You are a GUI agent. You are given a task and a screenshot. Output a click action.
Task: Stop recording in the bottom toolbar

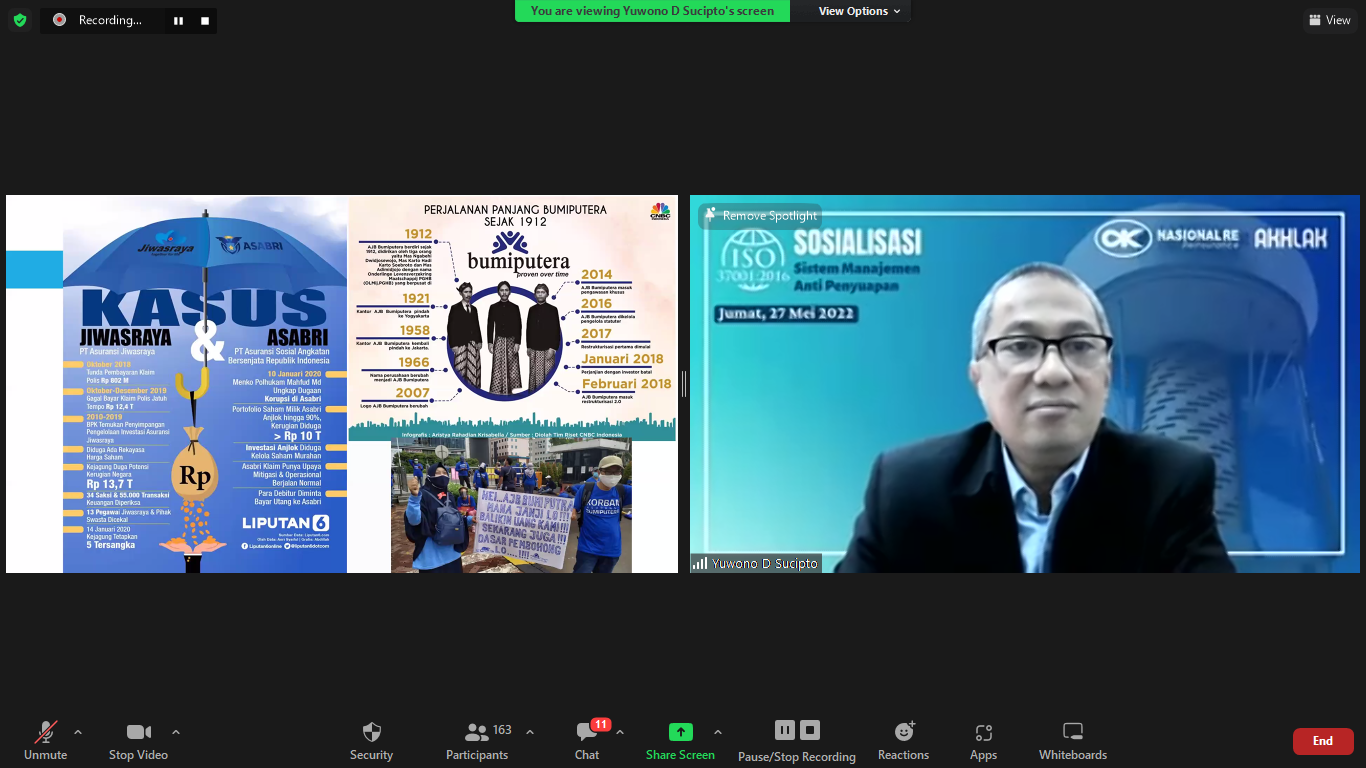[x=810, y=730]
